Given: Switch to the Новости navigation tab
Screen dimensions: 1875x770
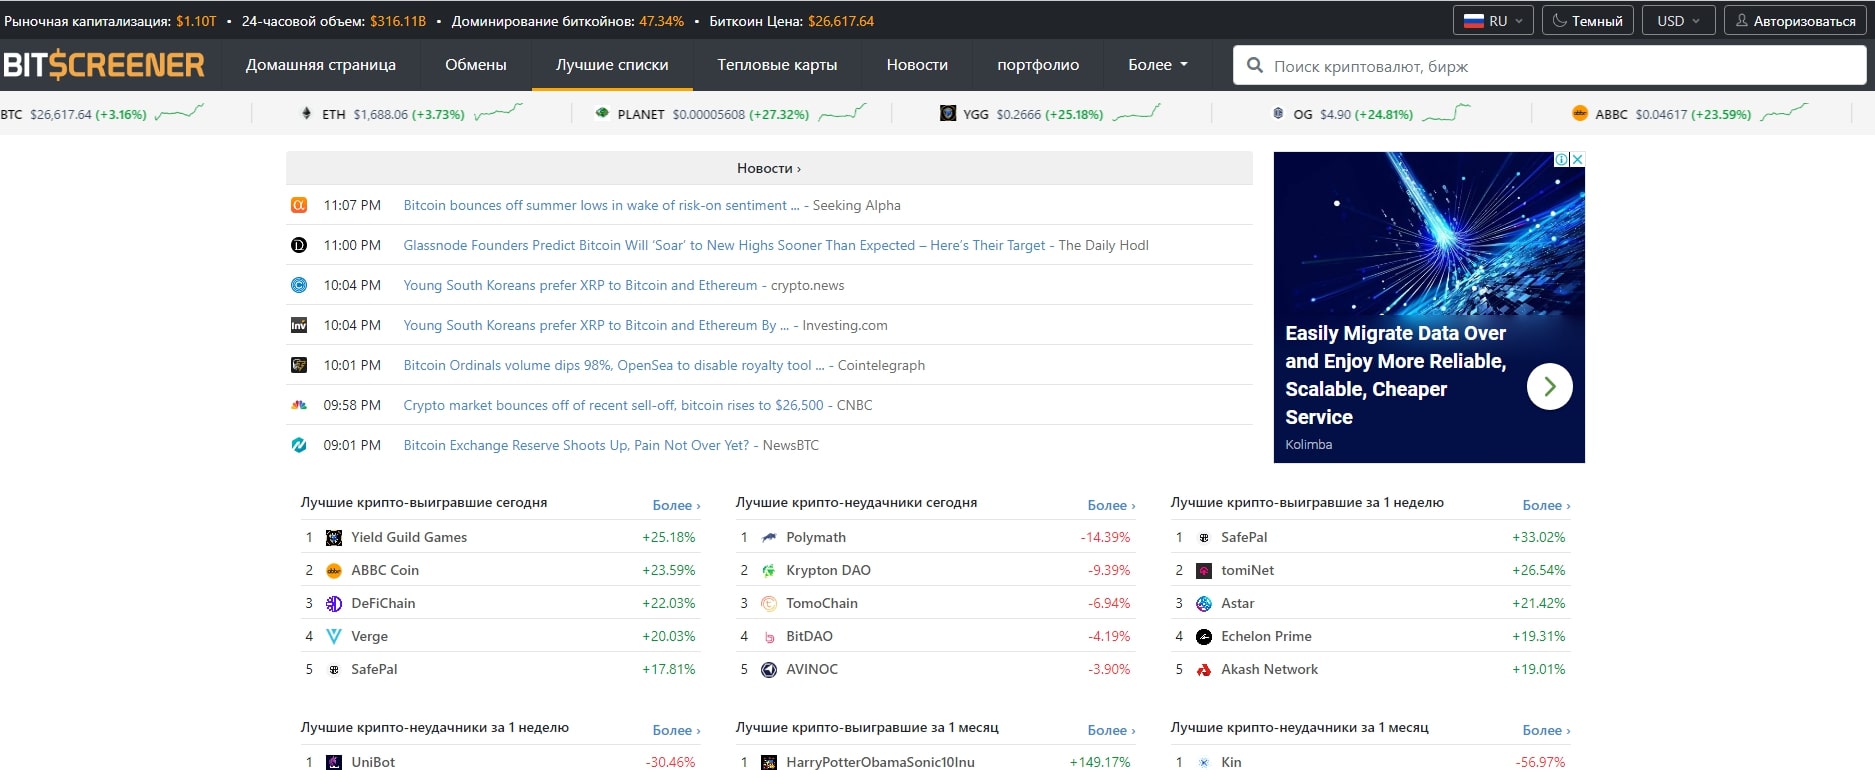Looking at the screenshot, I should point(917,65).
